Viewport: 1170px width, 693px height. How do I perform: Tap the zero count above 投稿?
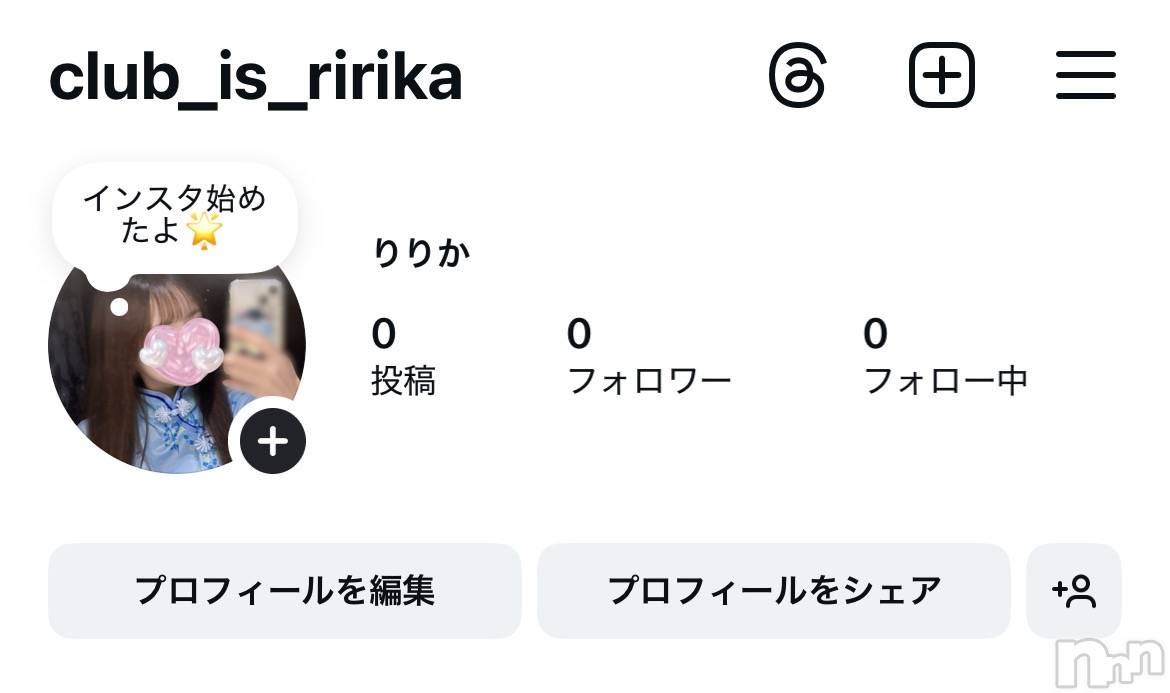(383, 334)
